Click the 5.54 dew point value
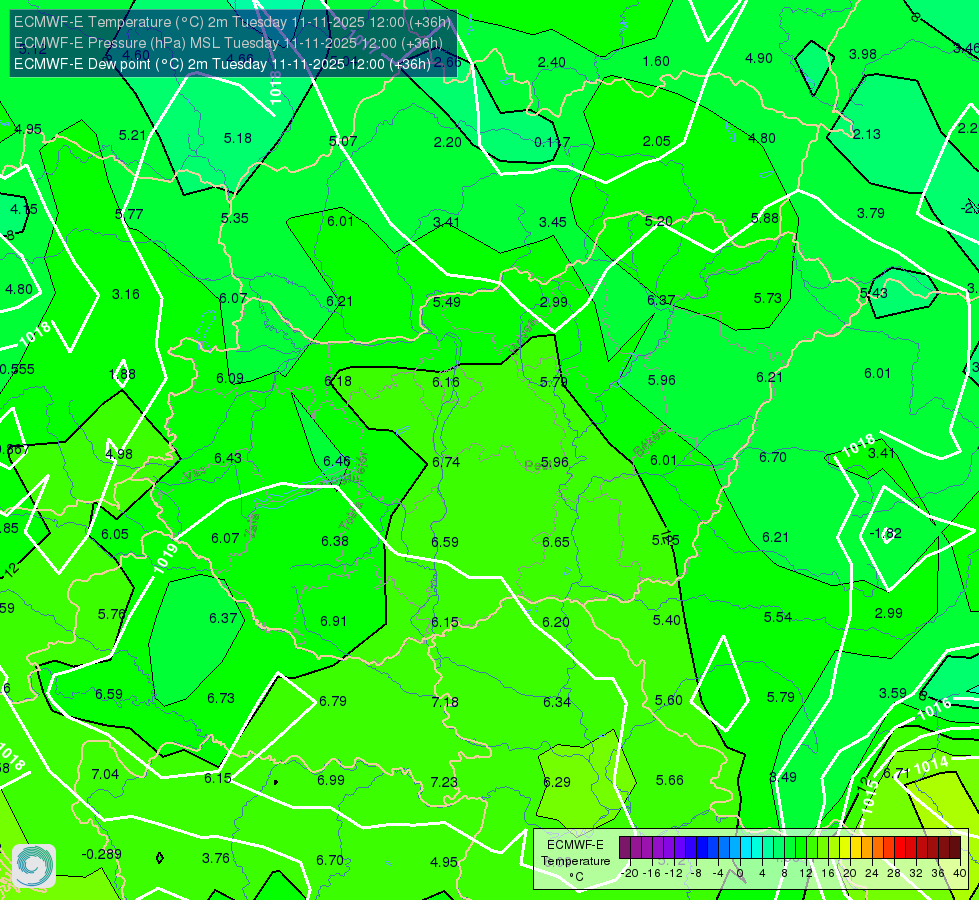Screen dimensions: 979x900 click(x=778, y=617)
